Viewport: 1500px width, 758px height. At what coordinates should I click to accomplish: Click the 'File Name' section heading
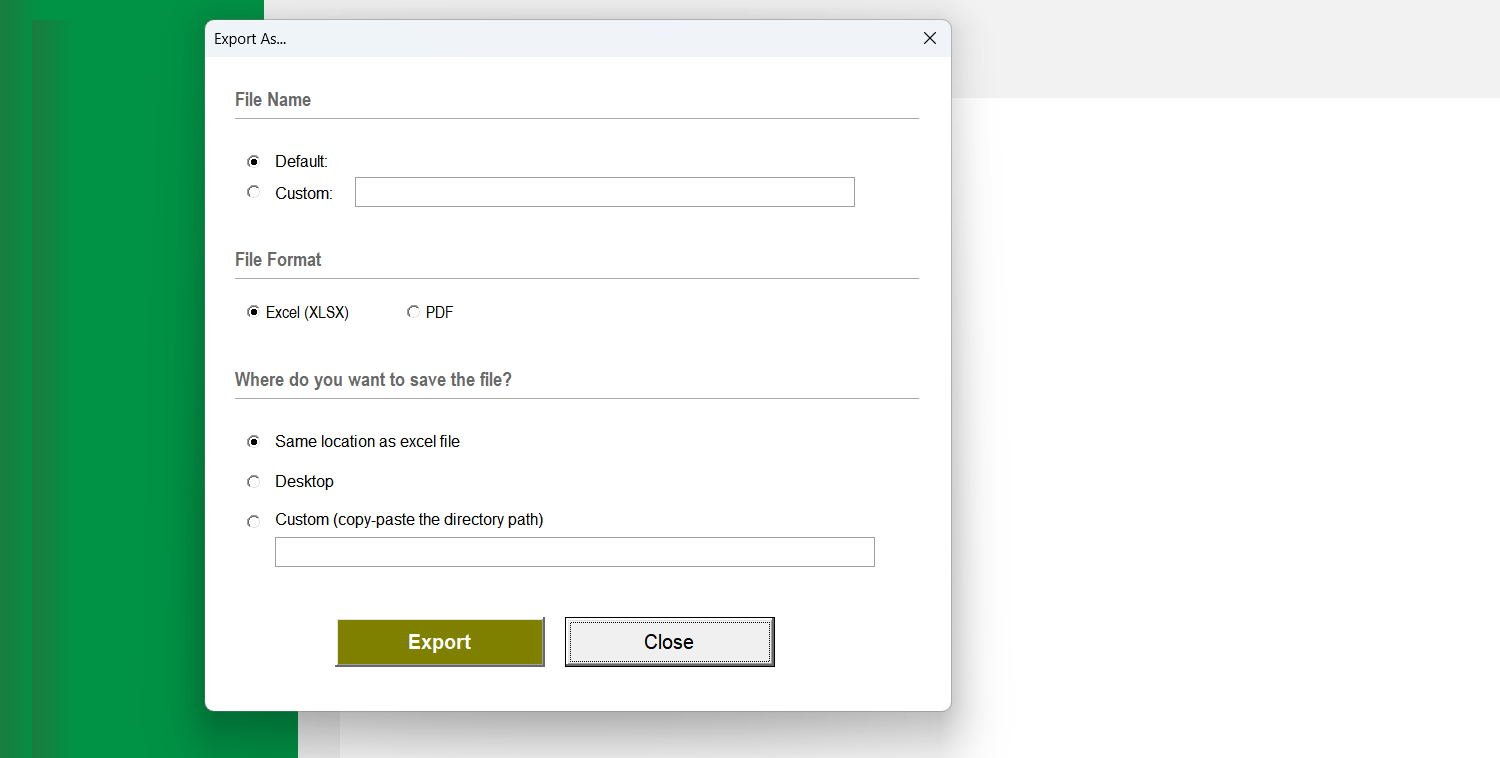click(x=273, y=100)
